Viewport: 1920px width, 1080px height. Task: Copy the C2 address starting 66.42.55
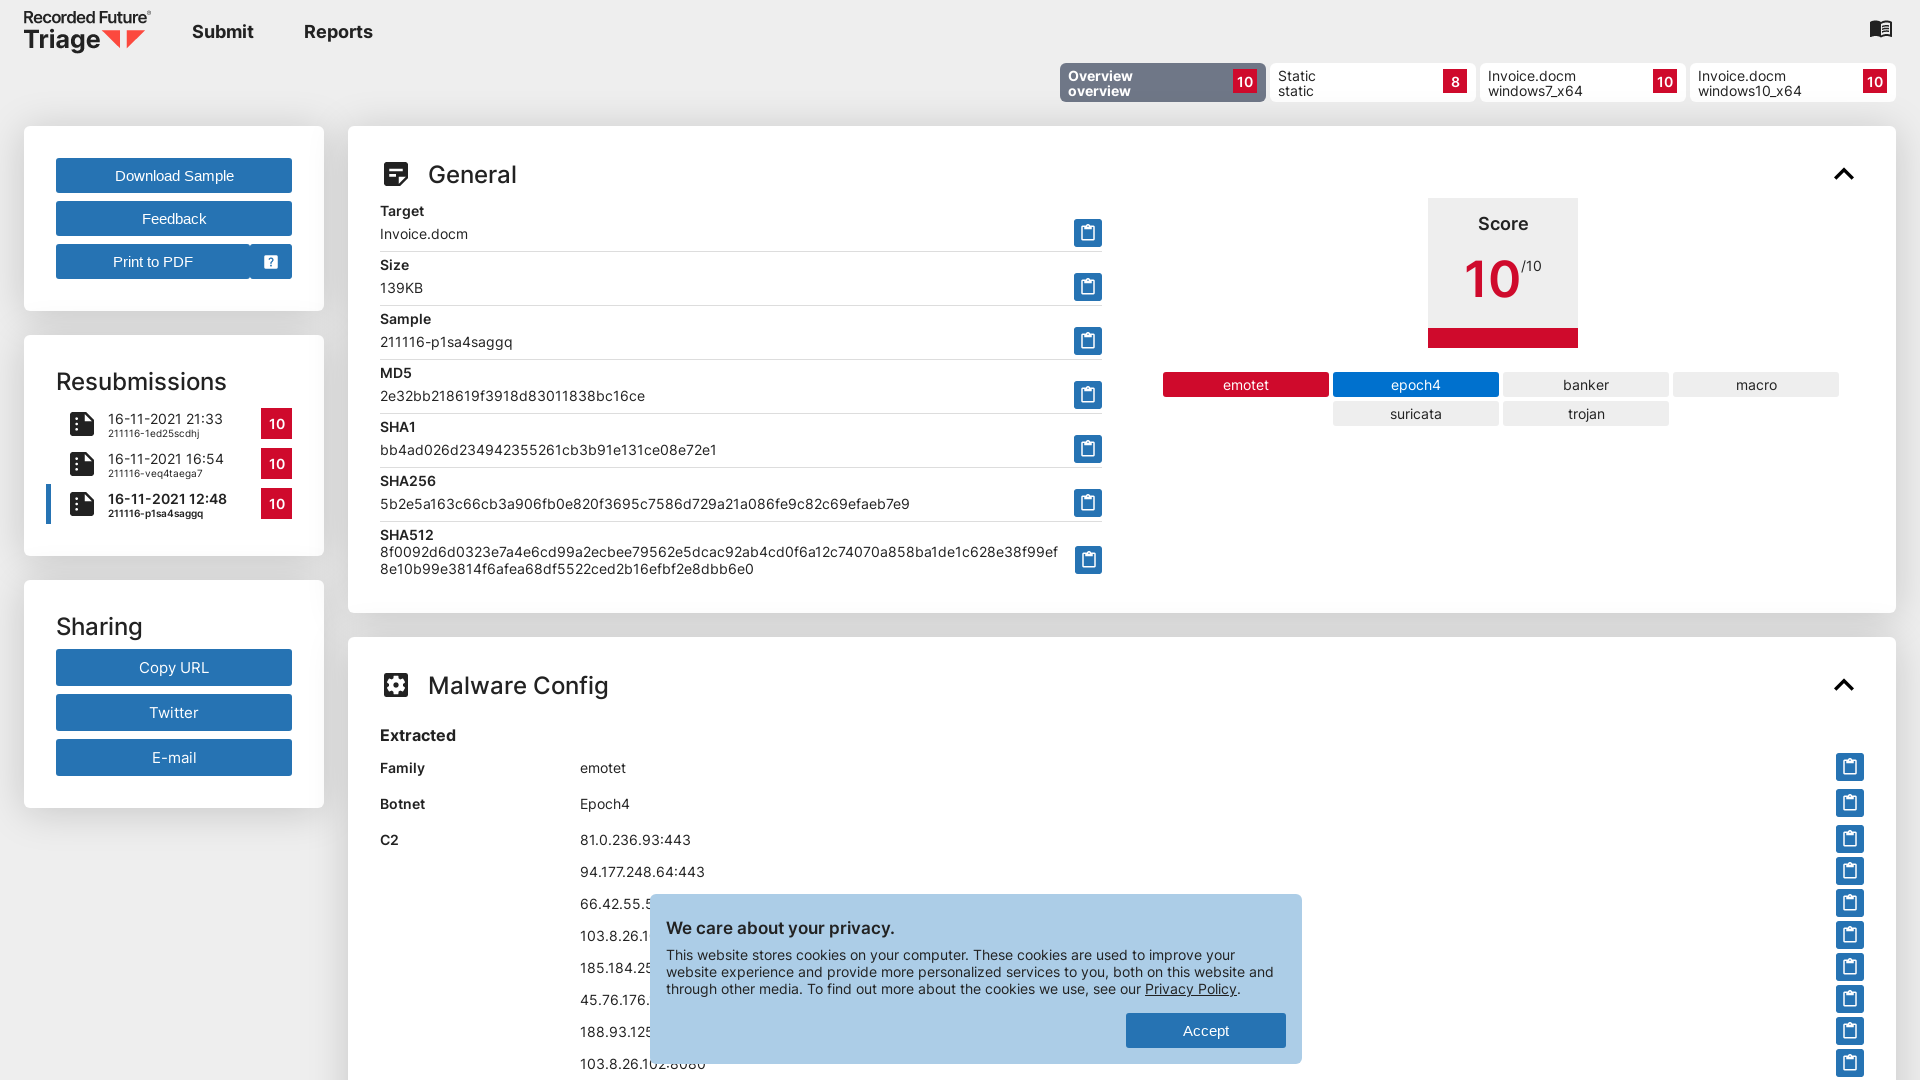point(1850,903)
